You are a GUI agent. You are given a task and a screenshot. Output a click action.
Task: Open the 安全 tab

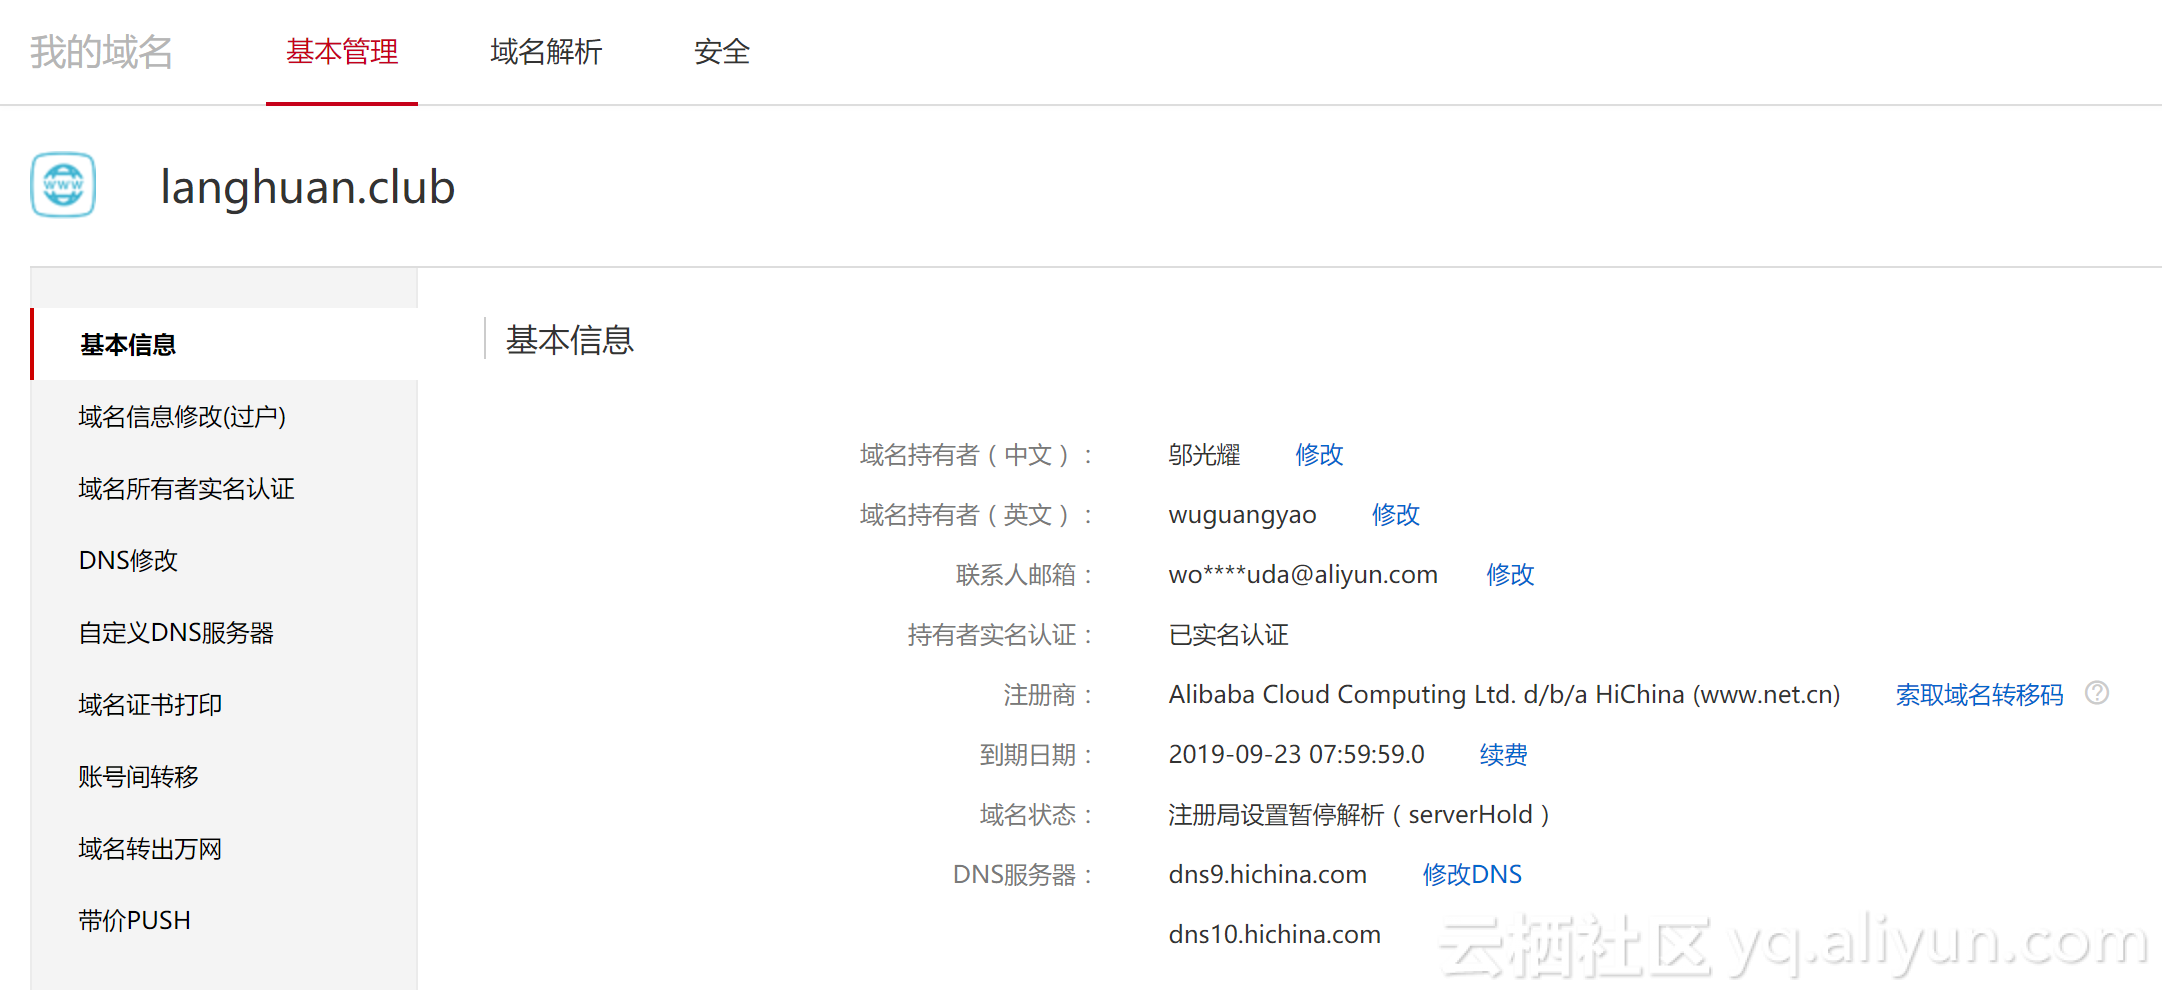[722, 52]
